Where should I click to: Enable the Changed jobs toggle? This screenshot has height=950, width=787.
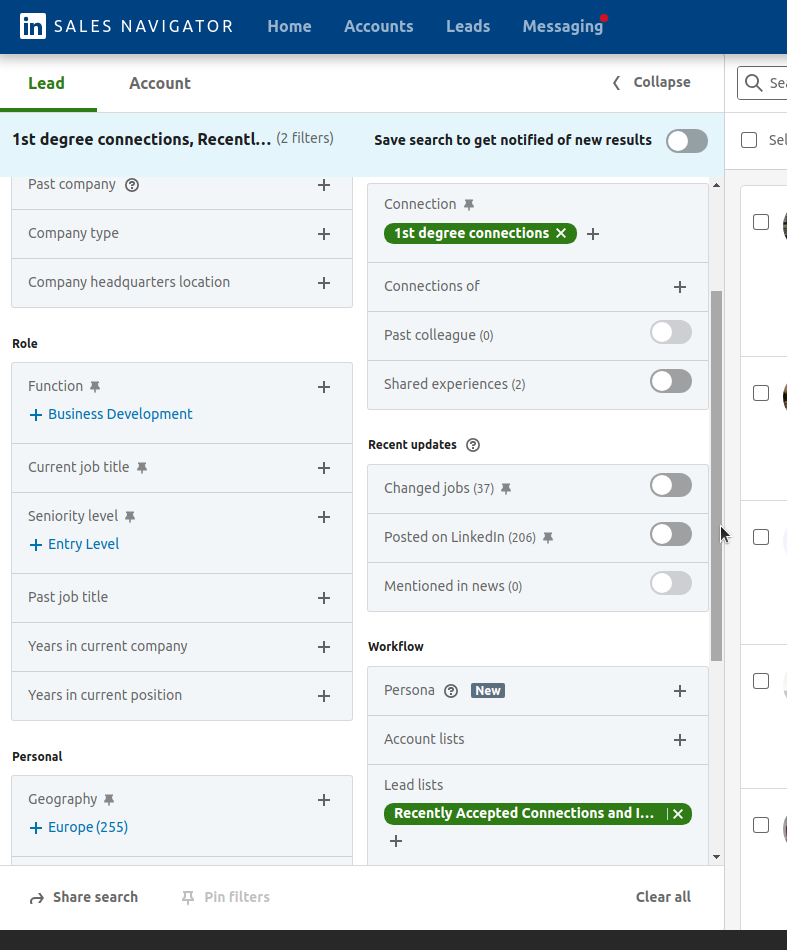point(670,486)
